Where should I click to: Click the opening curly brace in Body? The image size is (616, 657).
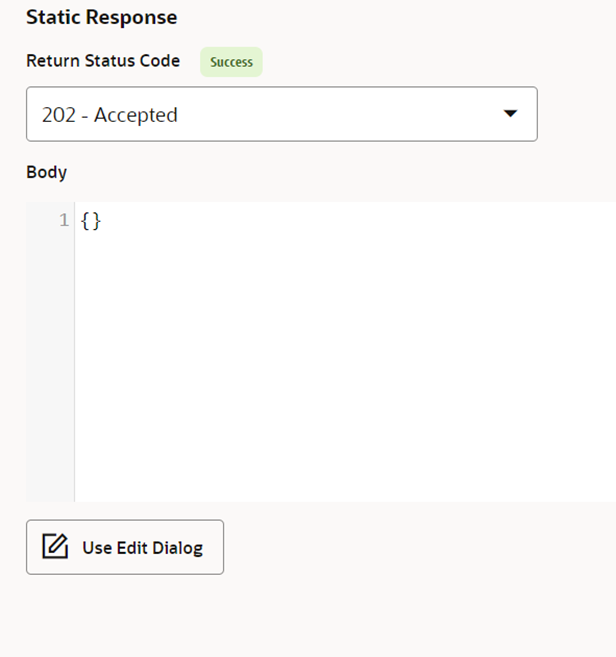(86, 221)
